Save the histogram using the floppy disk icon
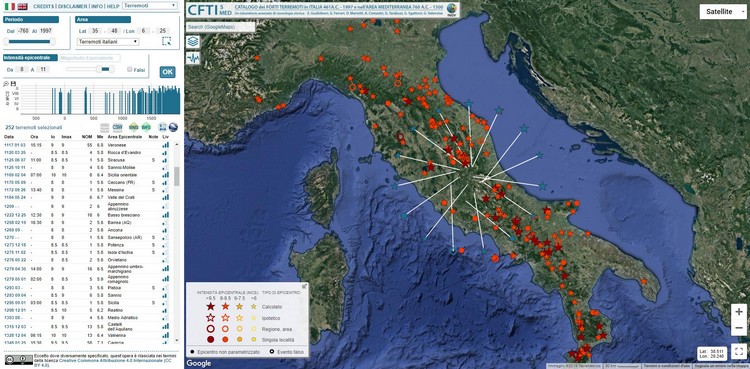This screenshot has width=750, height=369. pyautogui.click(x=13, y=83)
